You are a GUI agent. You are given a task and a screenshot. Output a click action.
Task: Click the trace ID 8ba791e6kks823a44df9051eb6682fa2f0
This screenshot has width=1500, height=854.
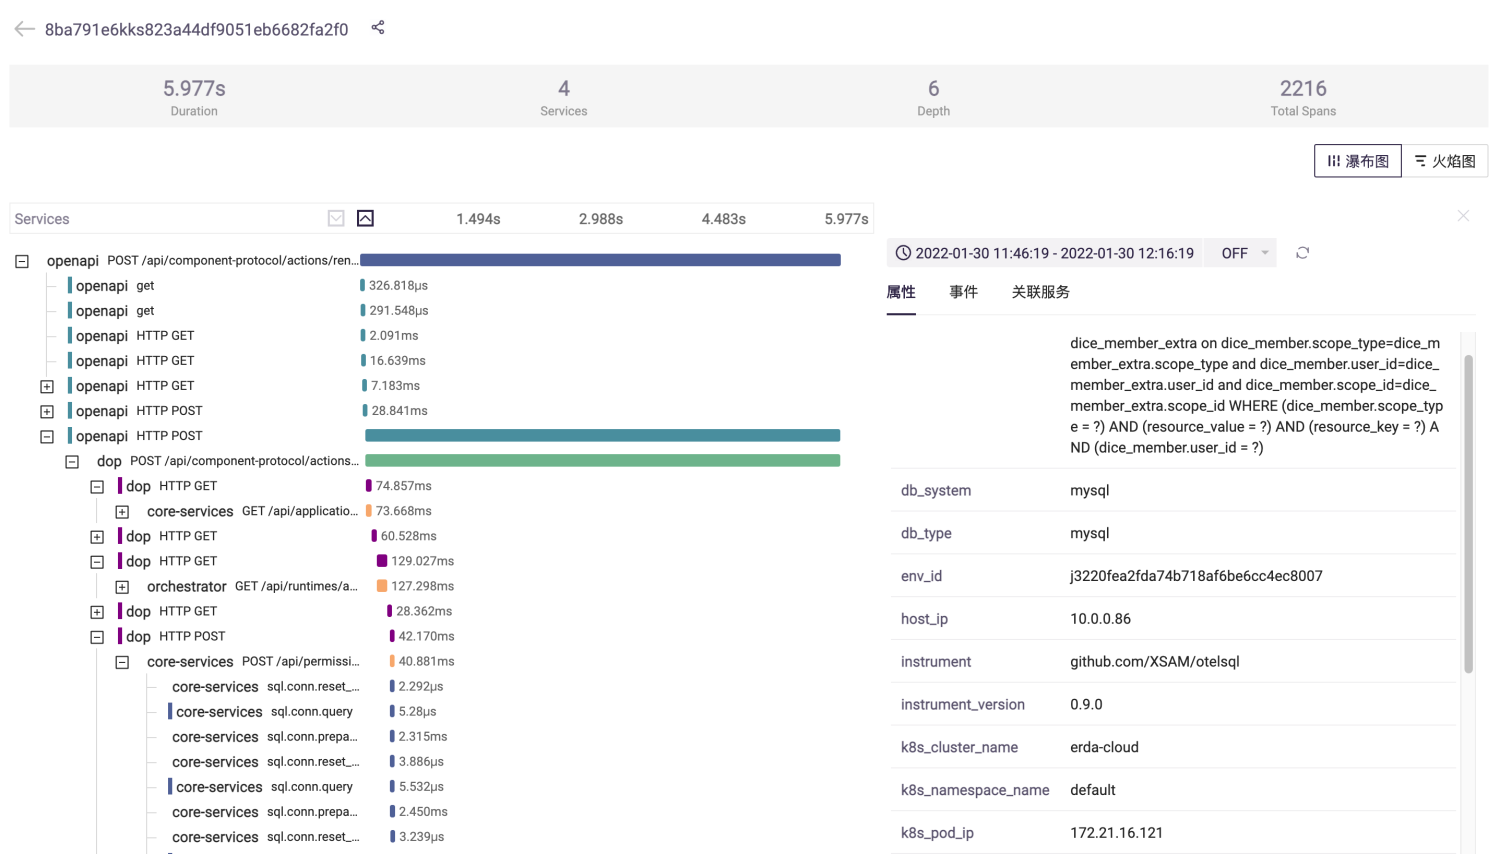point(196,29)
